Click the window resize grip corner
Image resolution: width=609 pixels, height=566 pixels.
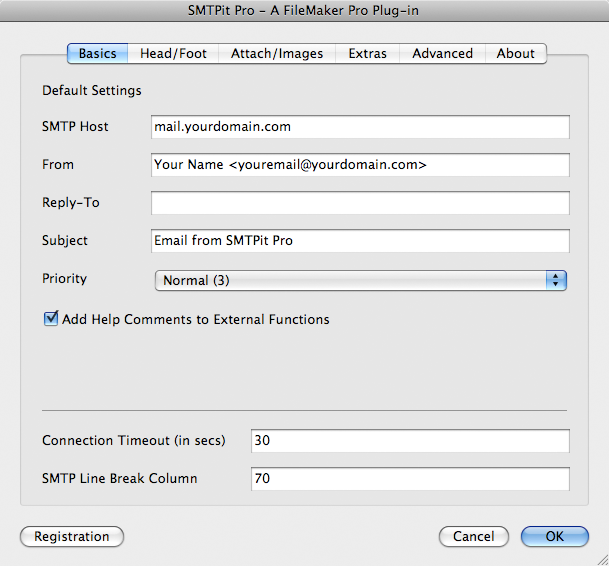click(602, 560)
